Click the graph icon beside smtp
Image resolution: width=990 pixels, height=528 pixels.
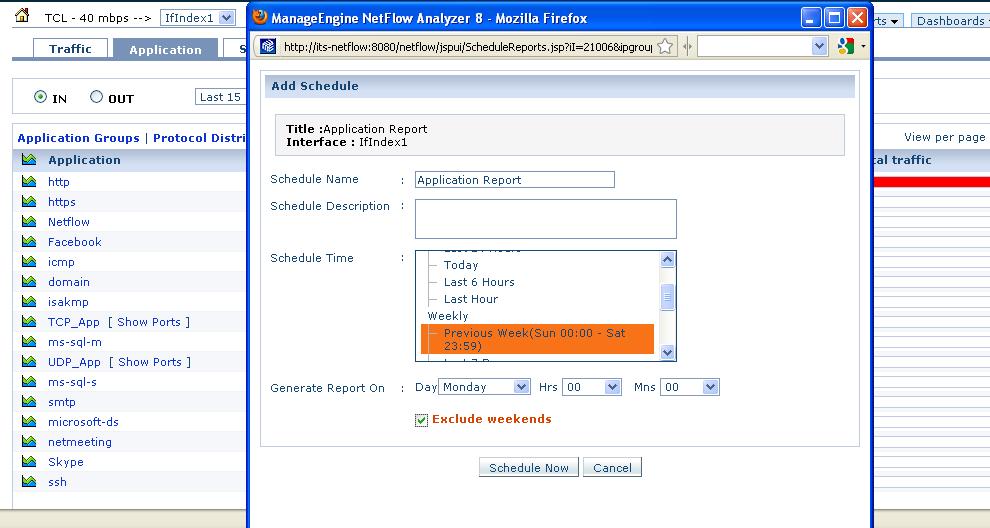(29, 402)
